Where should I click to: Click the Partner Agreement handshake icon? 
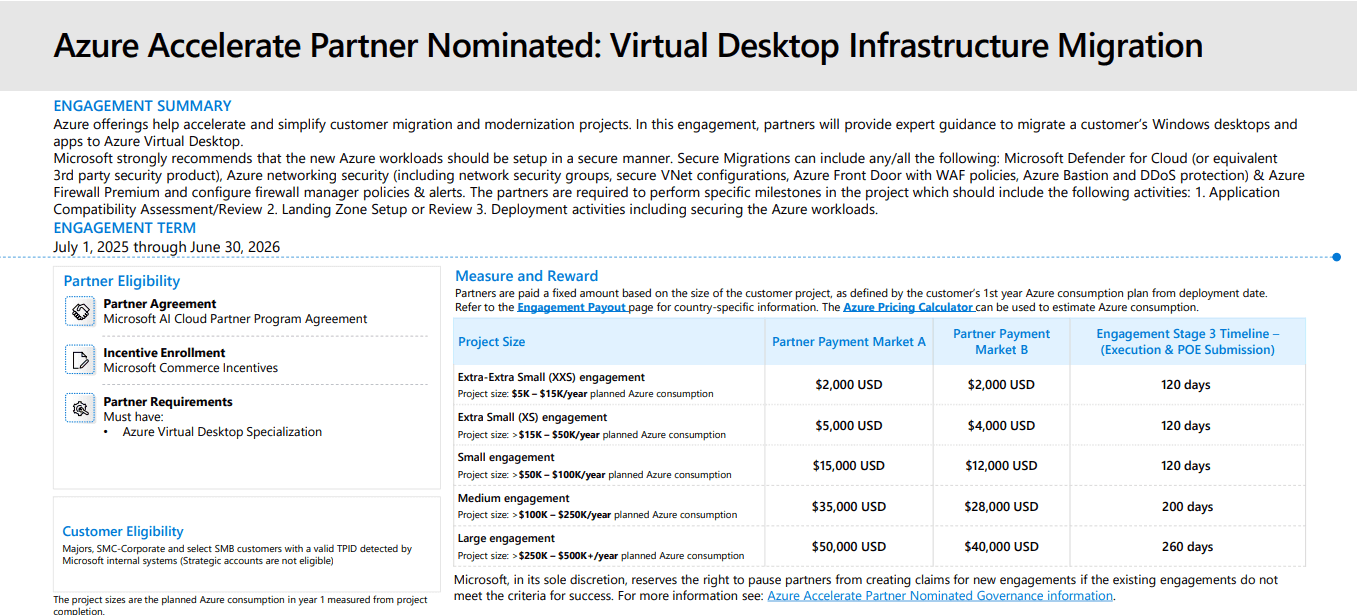[79, 311]
